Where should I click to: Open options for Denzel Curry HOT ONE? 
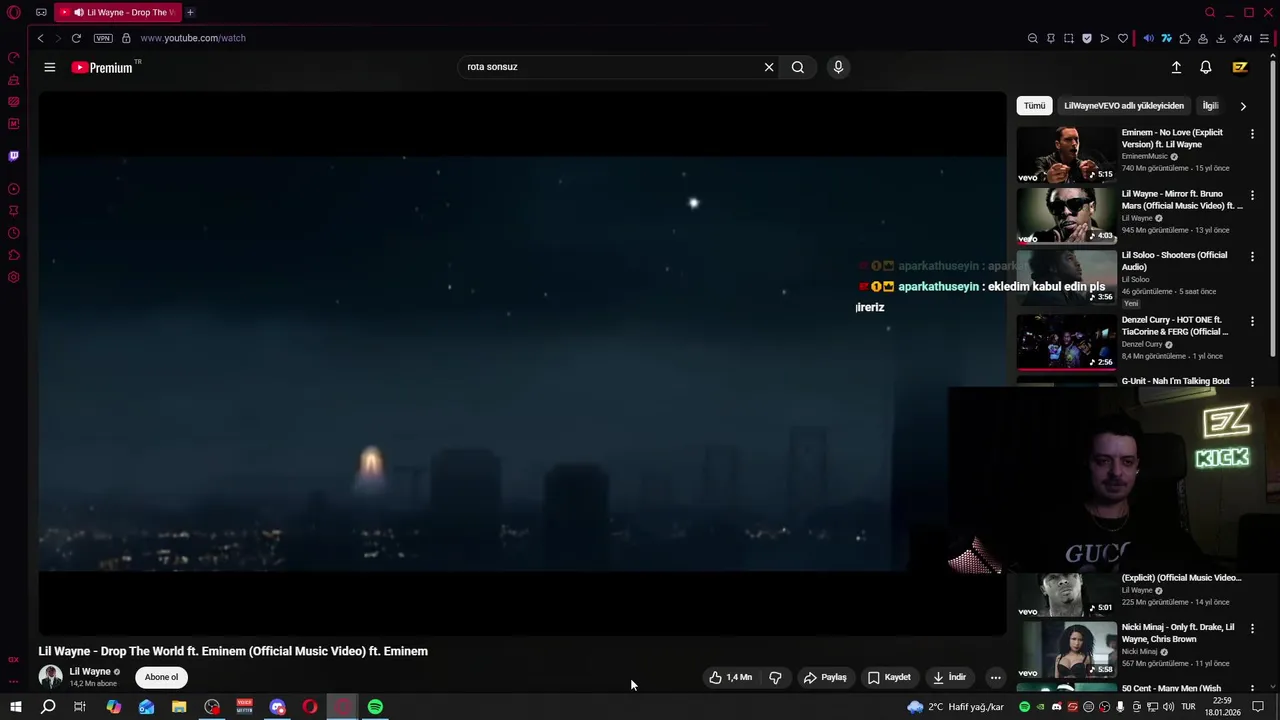click(x=1252, y=321)
